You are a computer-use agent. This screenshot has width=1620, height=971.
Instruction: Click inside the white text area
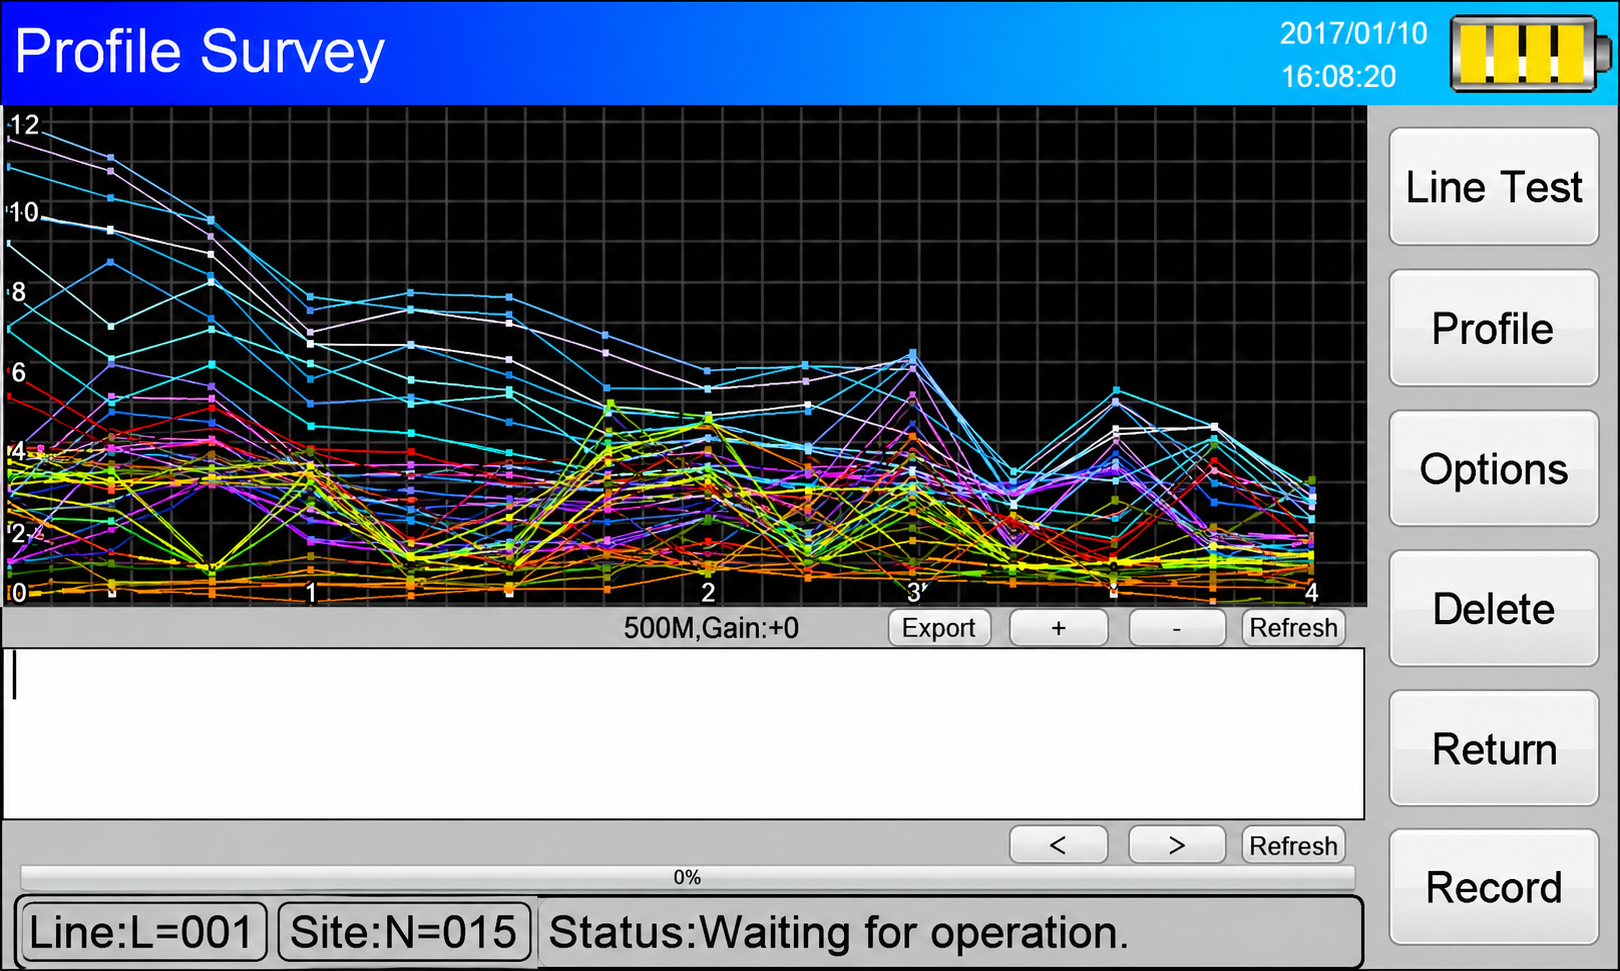(x=684, y=734)
